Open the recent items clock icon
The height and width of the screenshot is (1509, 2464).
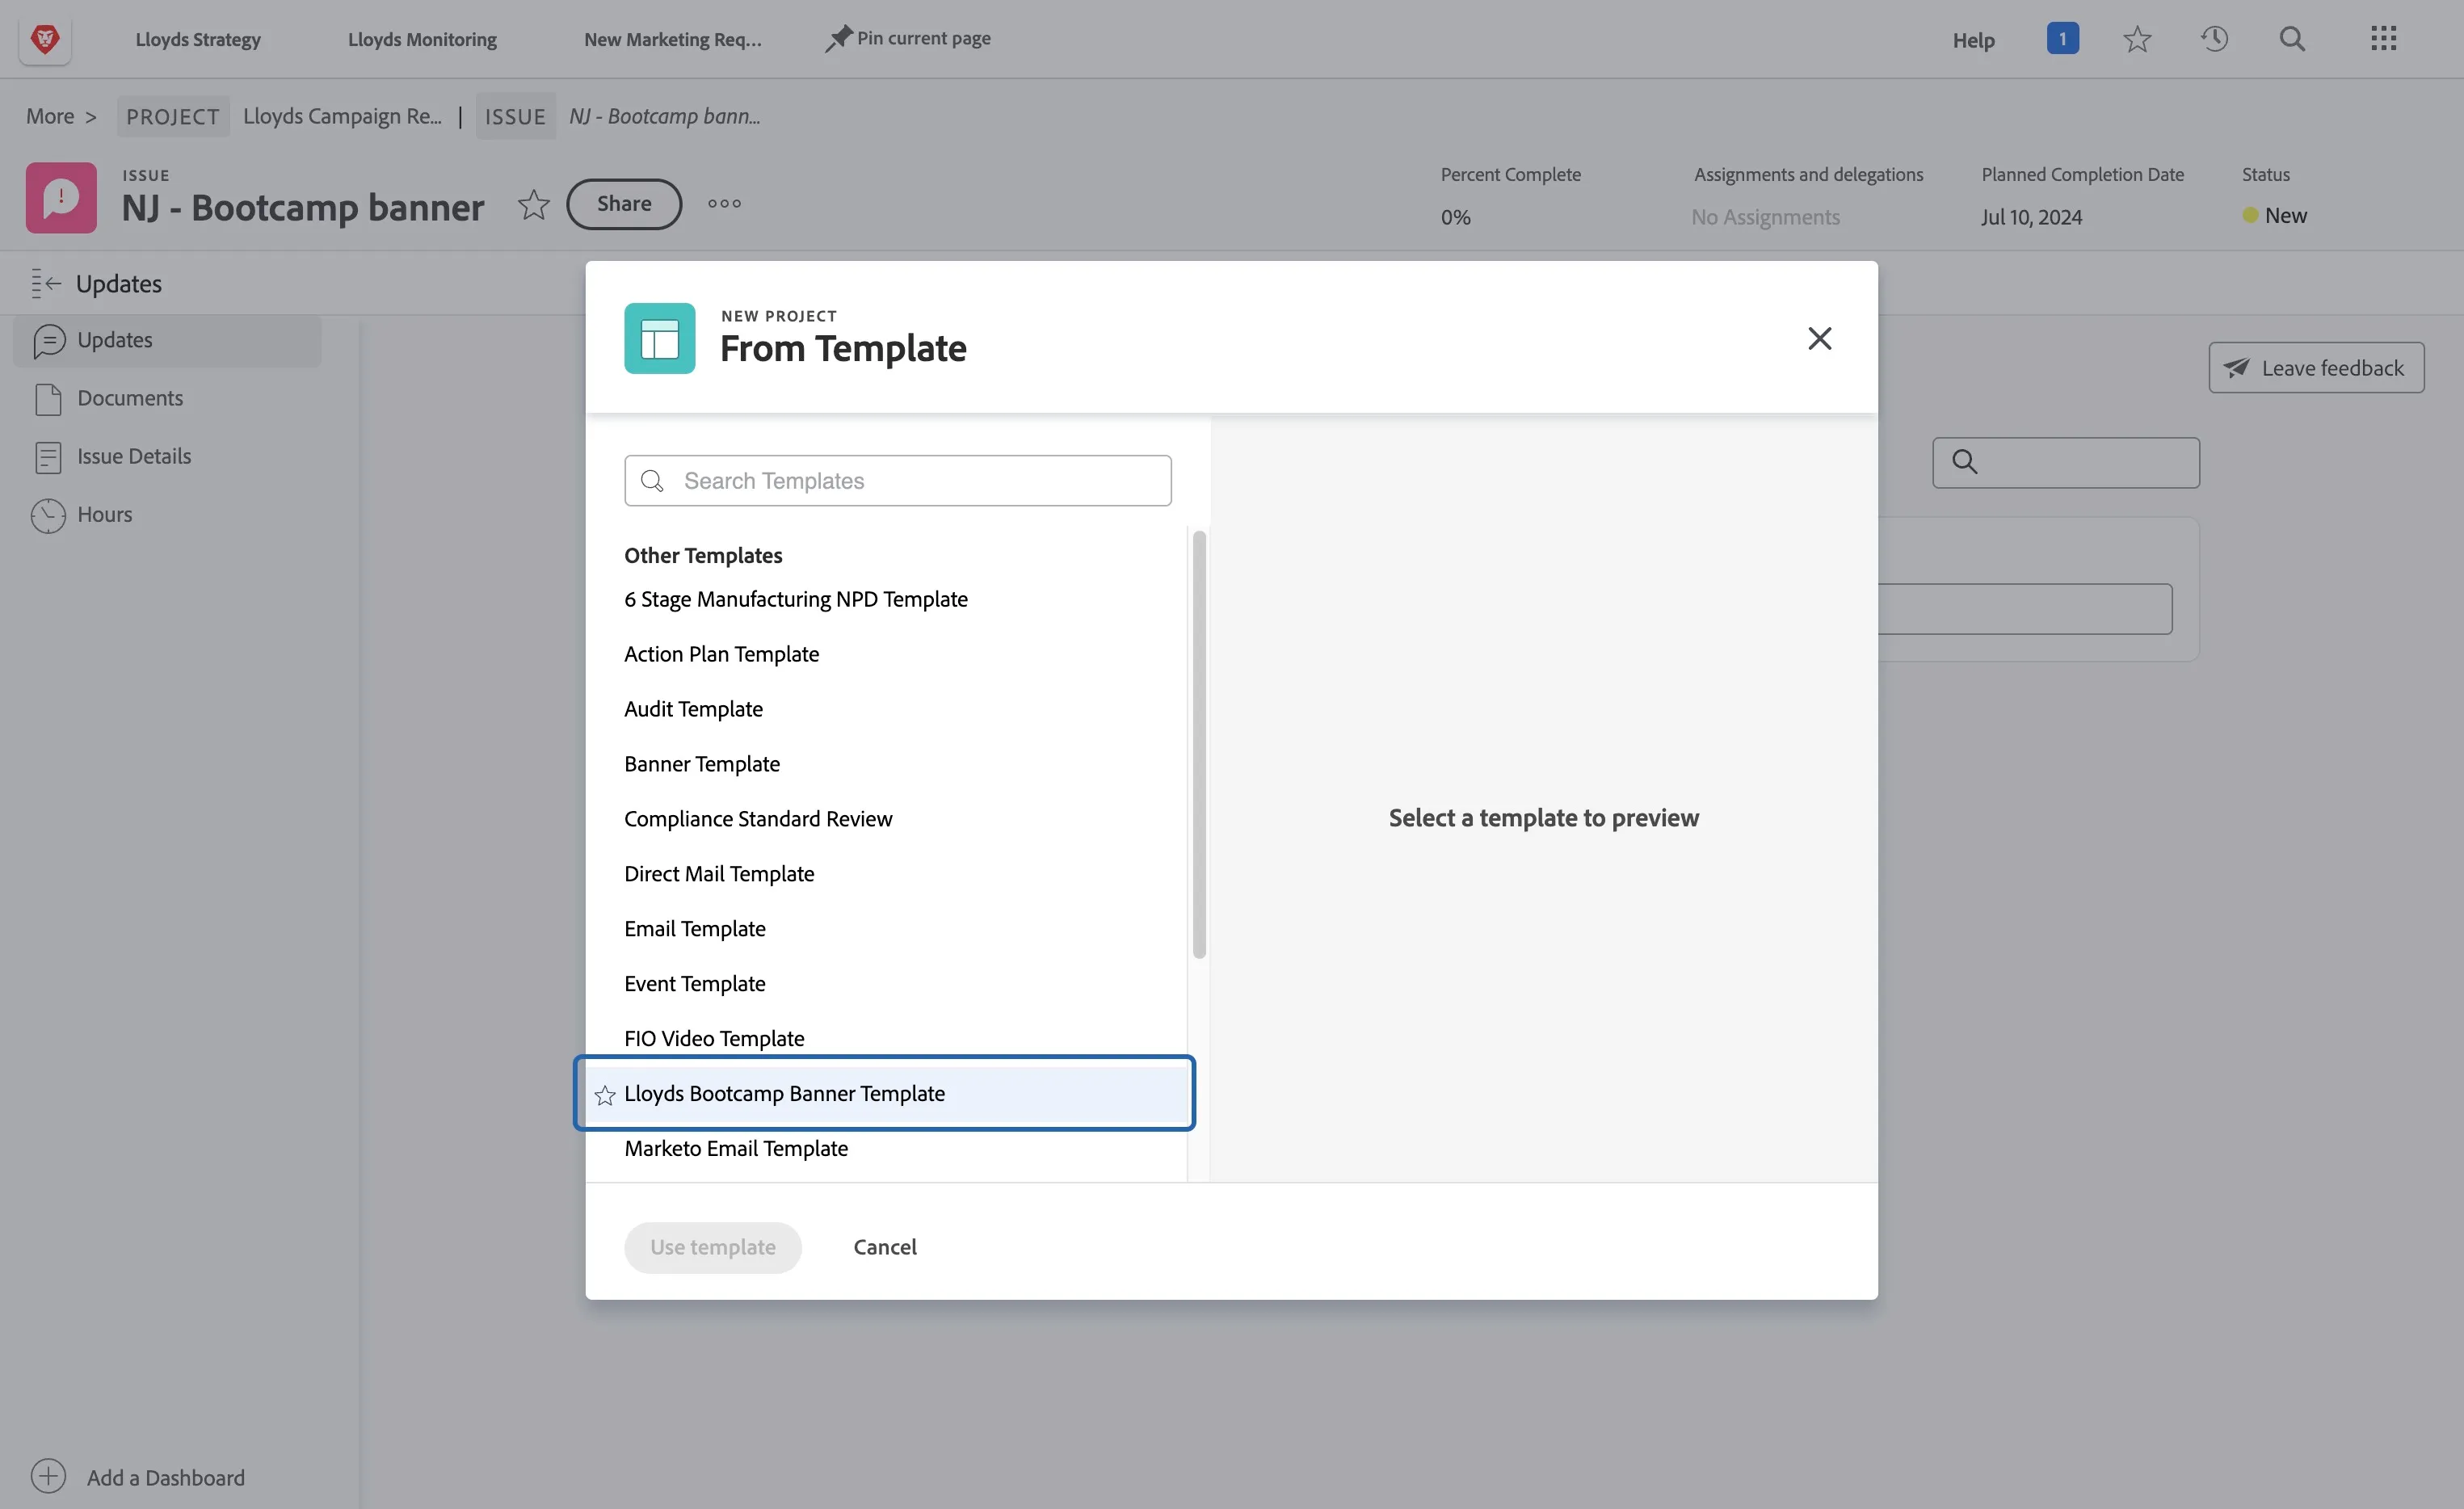(x=2214, y=39)
